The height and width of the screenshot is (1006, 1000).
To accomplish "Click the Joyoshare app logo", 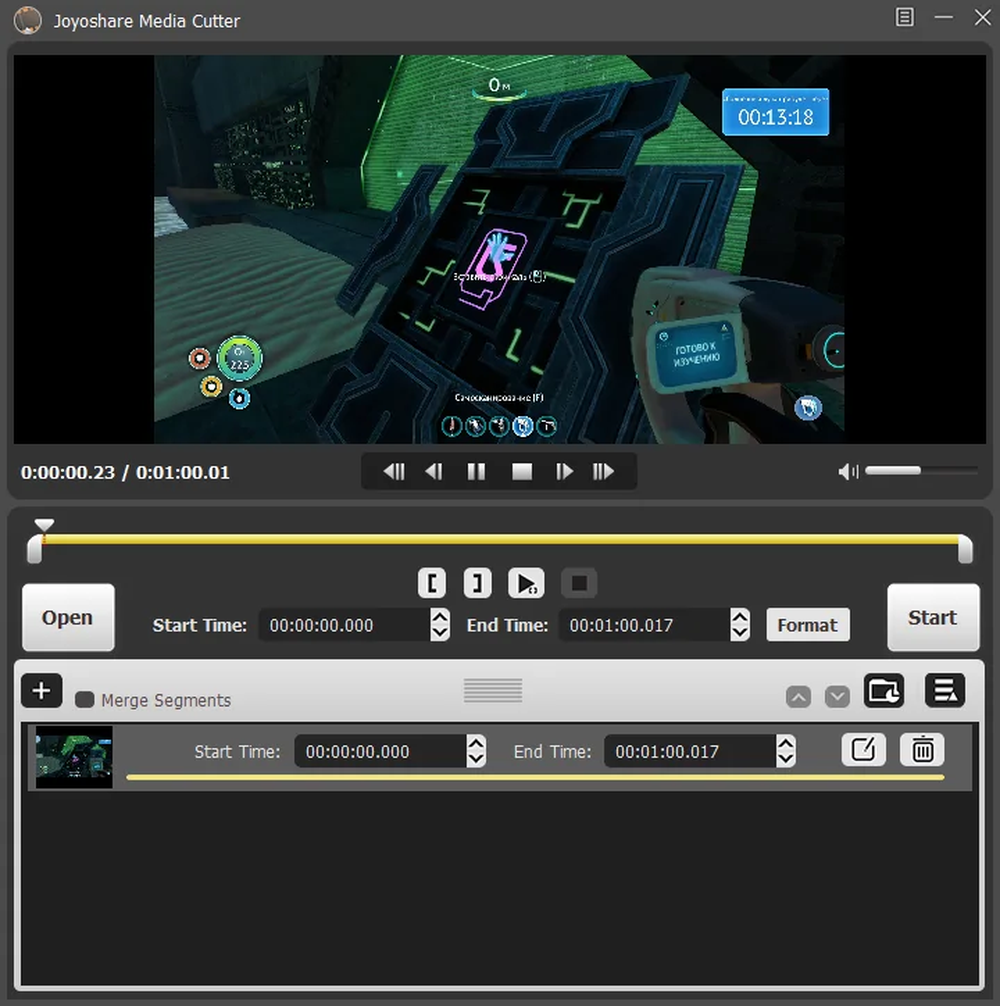I will 28,21.
